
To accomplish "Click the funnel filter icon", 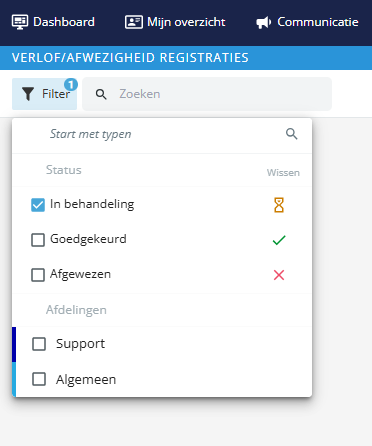I will click(28, 94).
